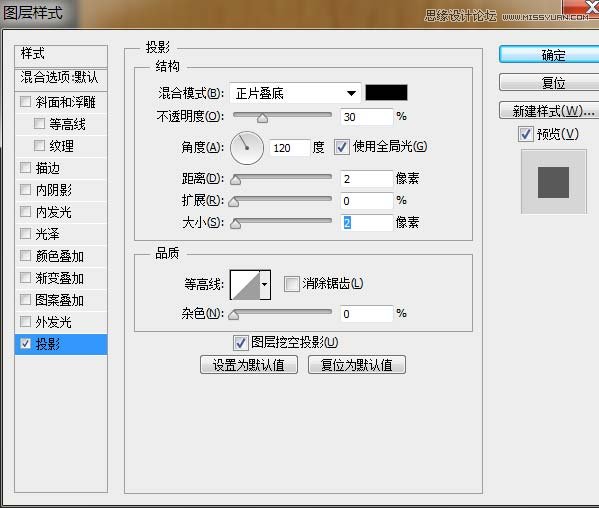599x508 pixels.
Task: Click the 确定 button
Action: click(553, 55)
